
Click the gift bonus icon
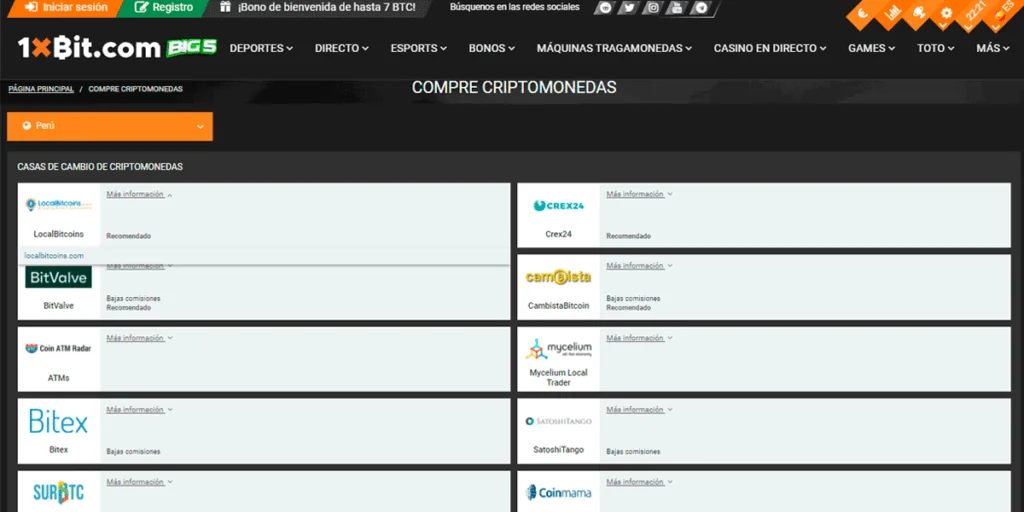click(x=225, y=8)
